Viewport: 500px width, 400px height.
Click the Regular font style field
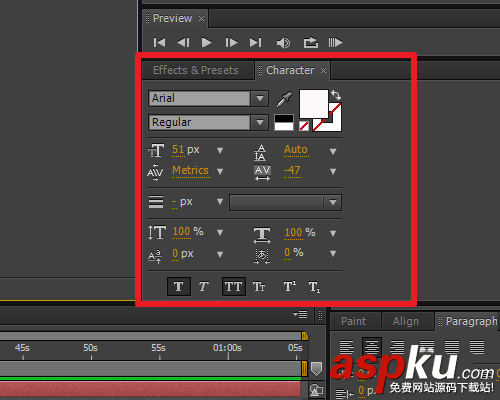click(199, 122)
